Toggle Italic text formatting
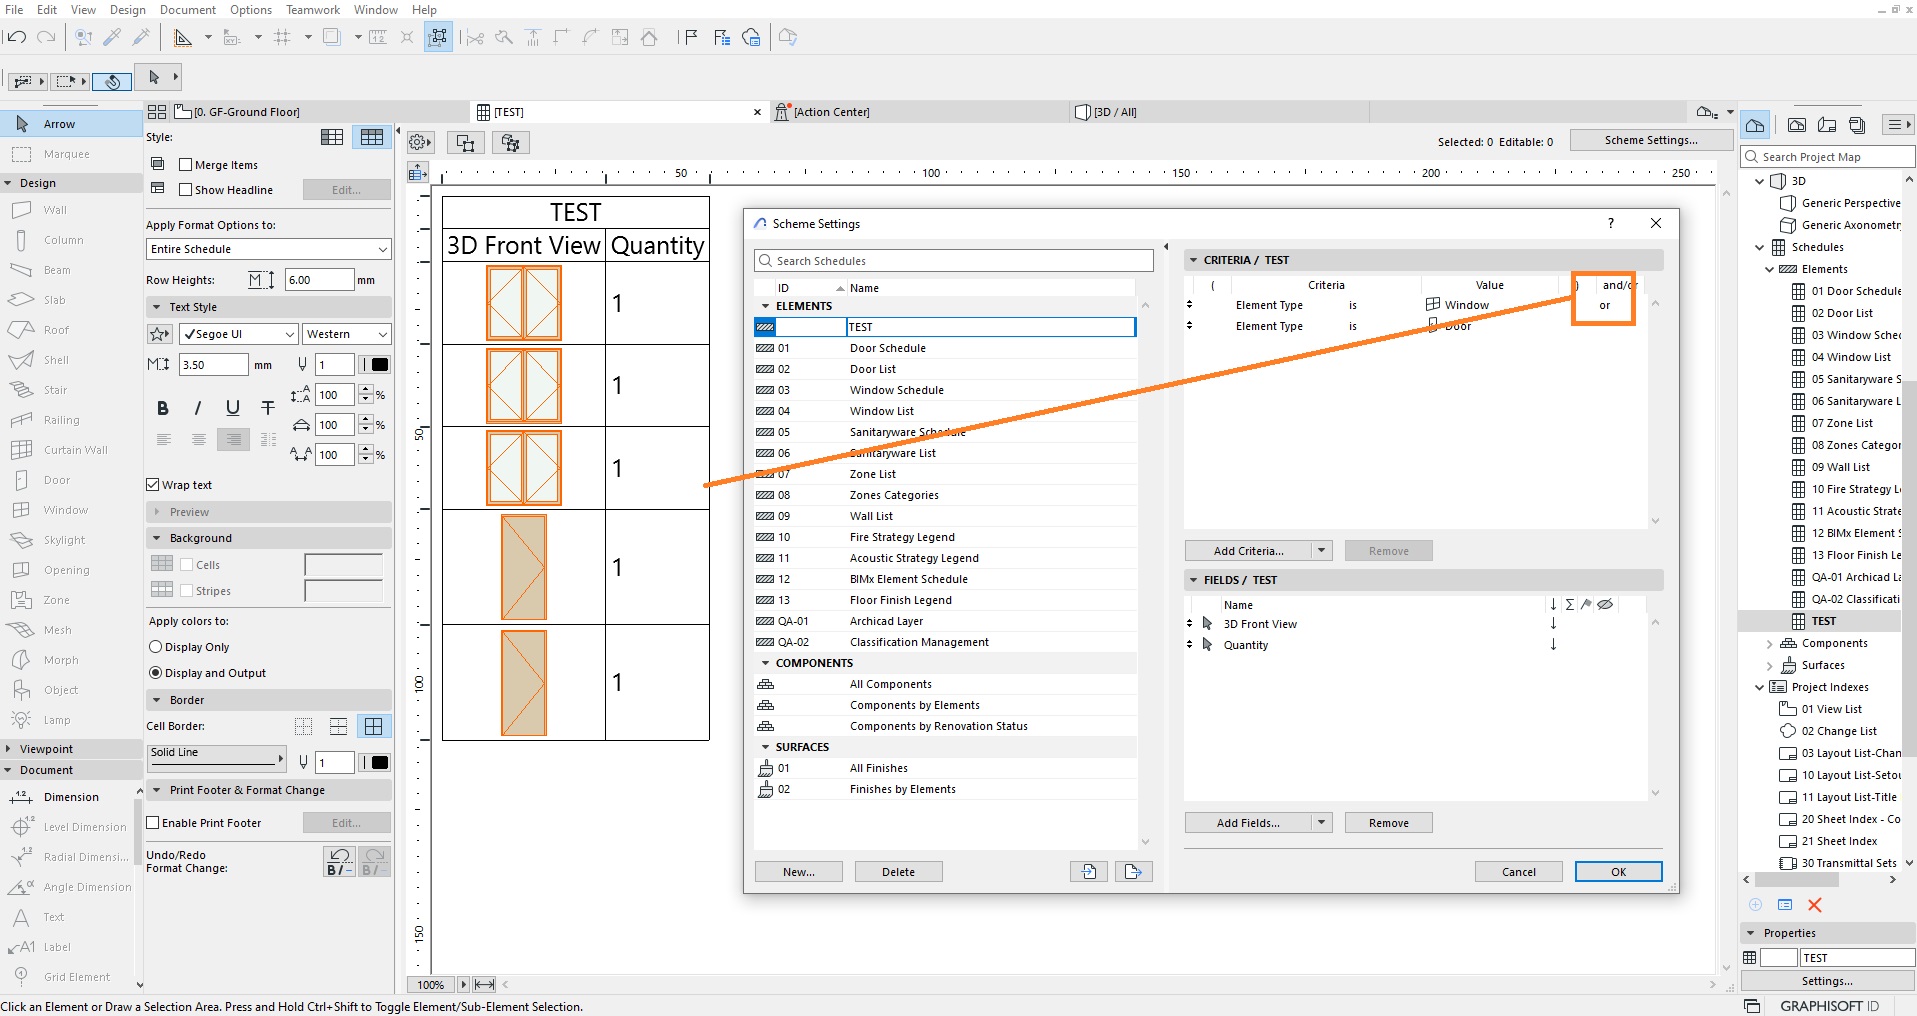1917x1016 pixels. (x=198, y=408)
